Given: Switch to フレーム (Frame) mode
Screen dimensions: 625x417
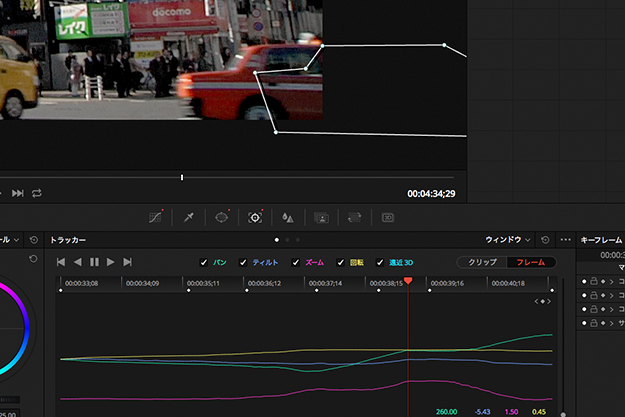Looking at the screenshot, I should [x=529, y=262].
